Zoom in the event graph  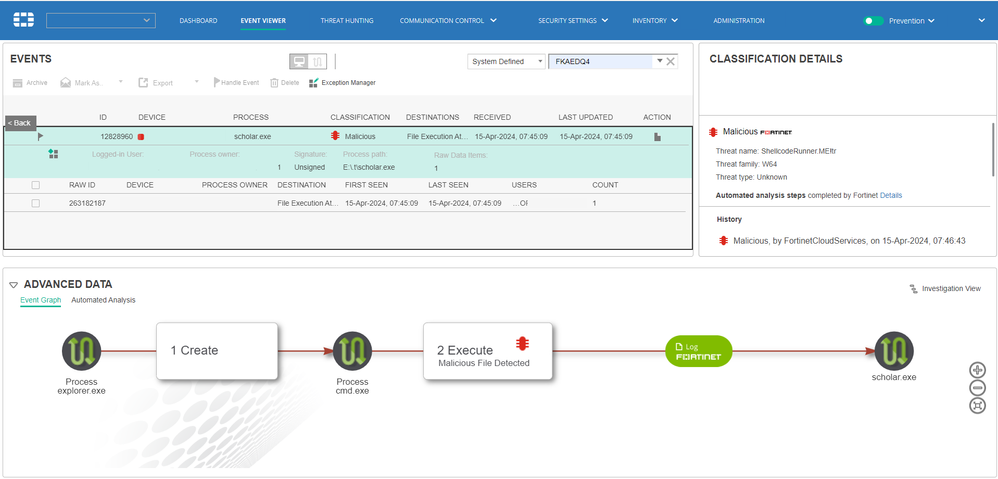(x=977, y=370)
